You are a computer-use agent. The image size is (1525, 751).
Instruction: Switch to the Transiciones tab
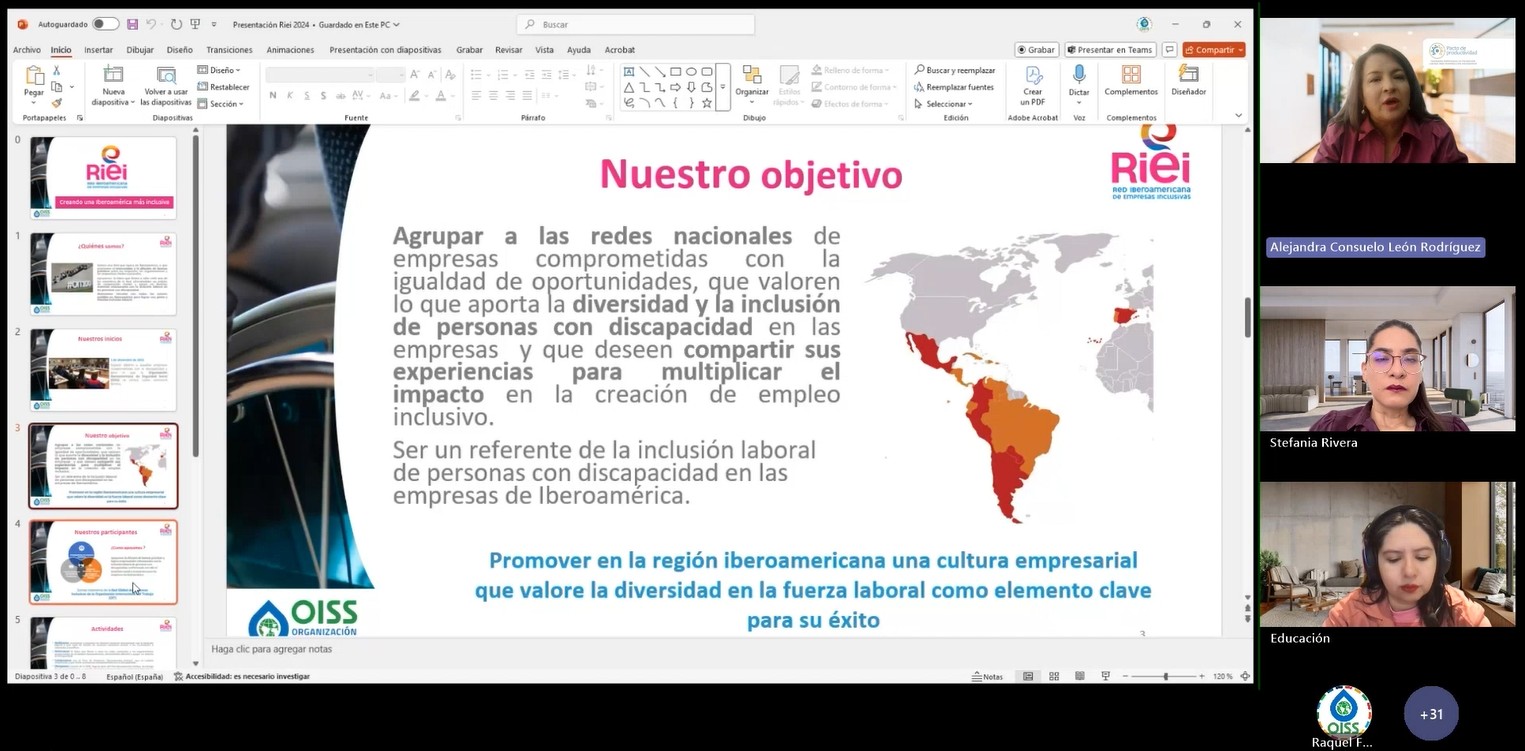[229, 50]
